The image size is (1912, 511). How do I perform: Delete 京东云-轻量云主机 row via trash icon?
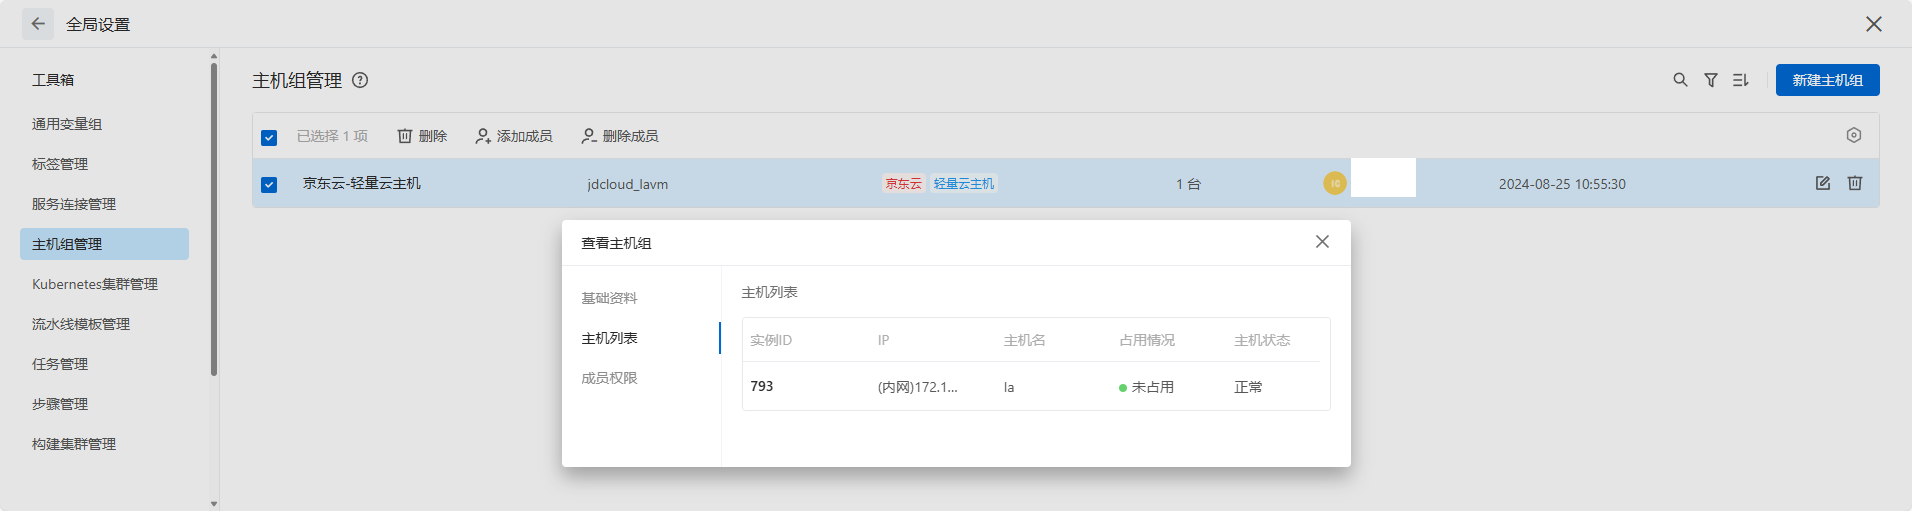pyautogui.click(x=1855, y=183)
